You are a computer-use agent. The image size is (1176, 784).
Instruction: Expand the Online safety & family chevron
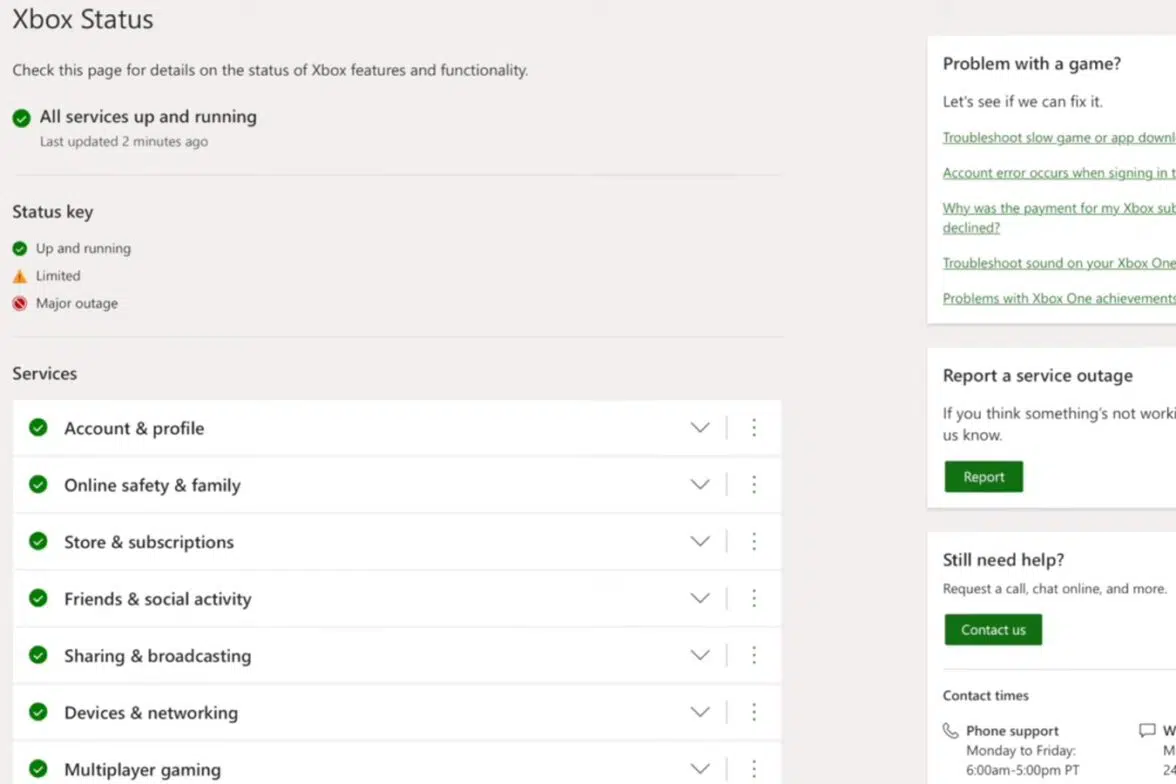pos(700,485)
